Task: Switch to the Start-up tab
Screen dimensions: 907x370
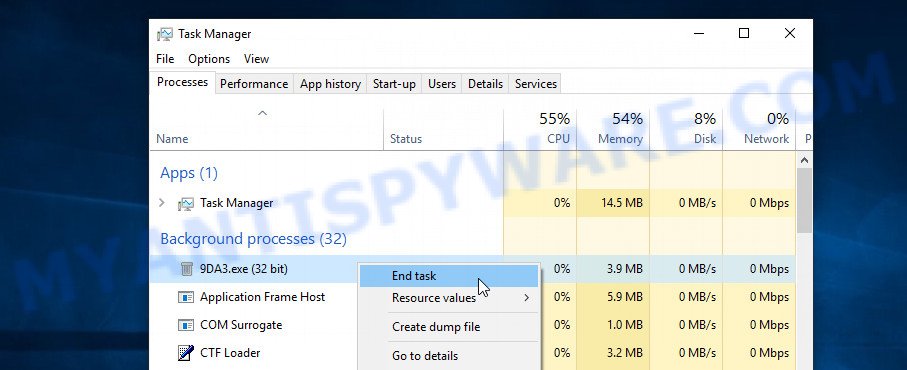Action: [x=394, y=84]
